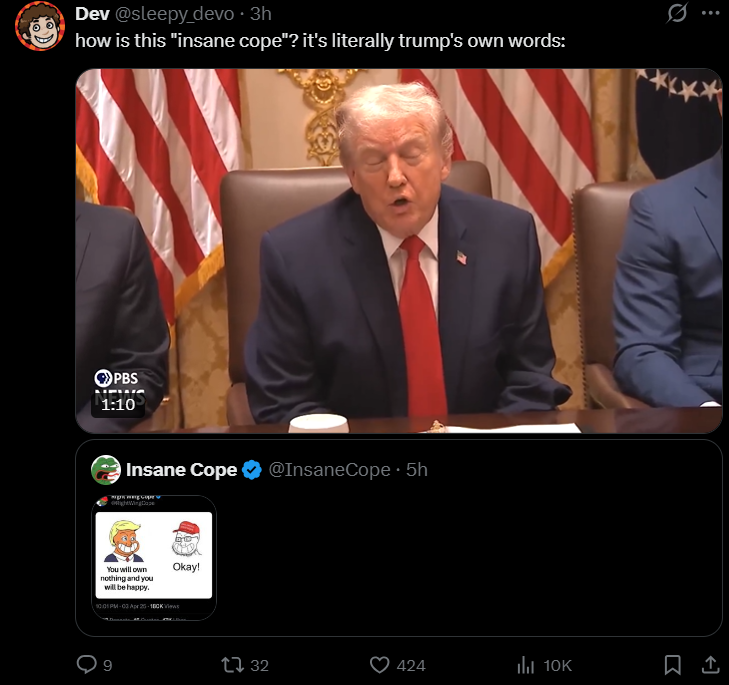Open the three-dot more options menu

(x=710, y=13)
